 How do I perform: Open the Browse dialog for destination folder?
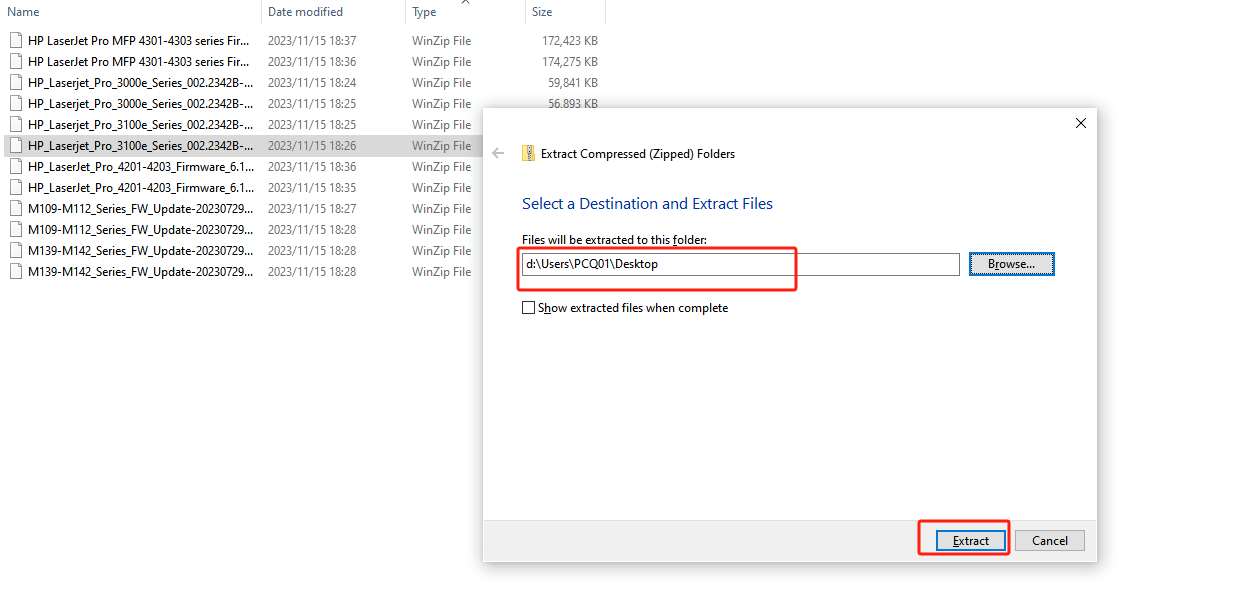point(1011,263)
